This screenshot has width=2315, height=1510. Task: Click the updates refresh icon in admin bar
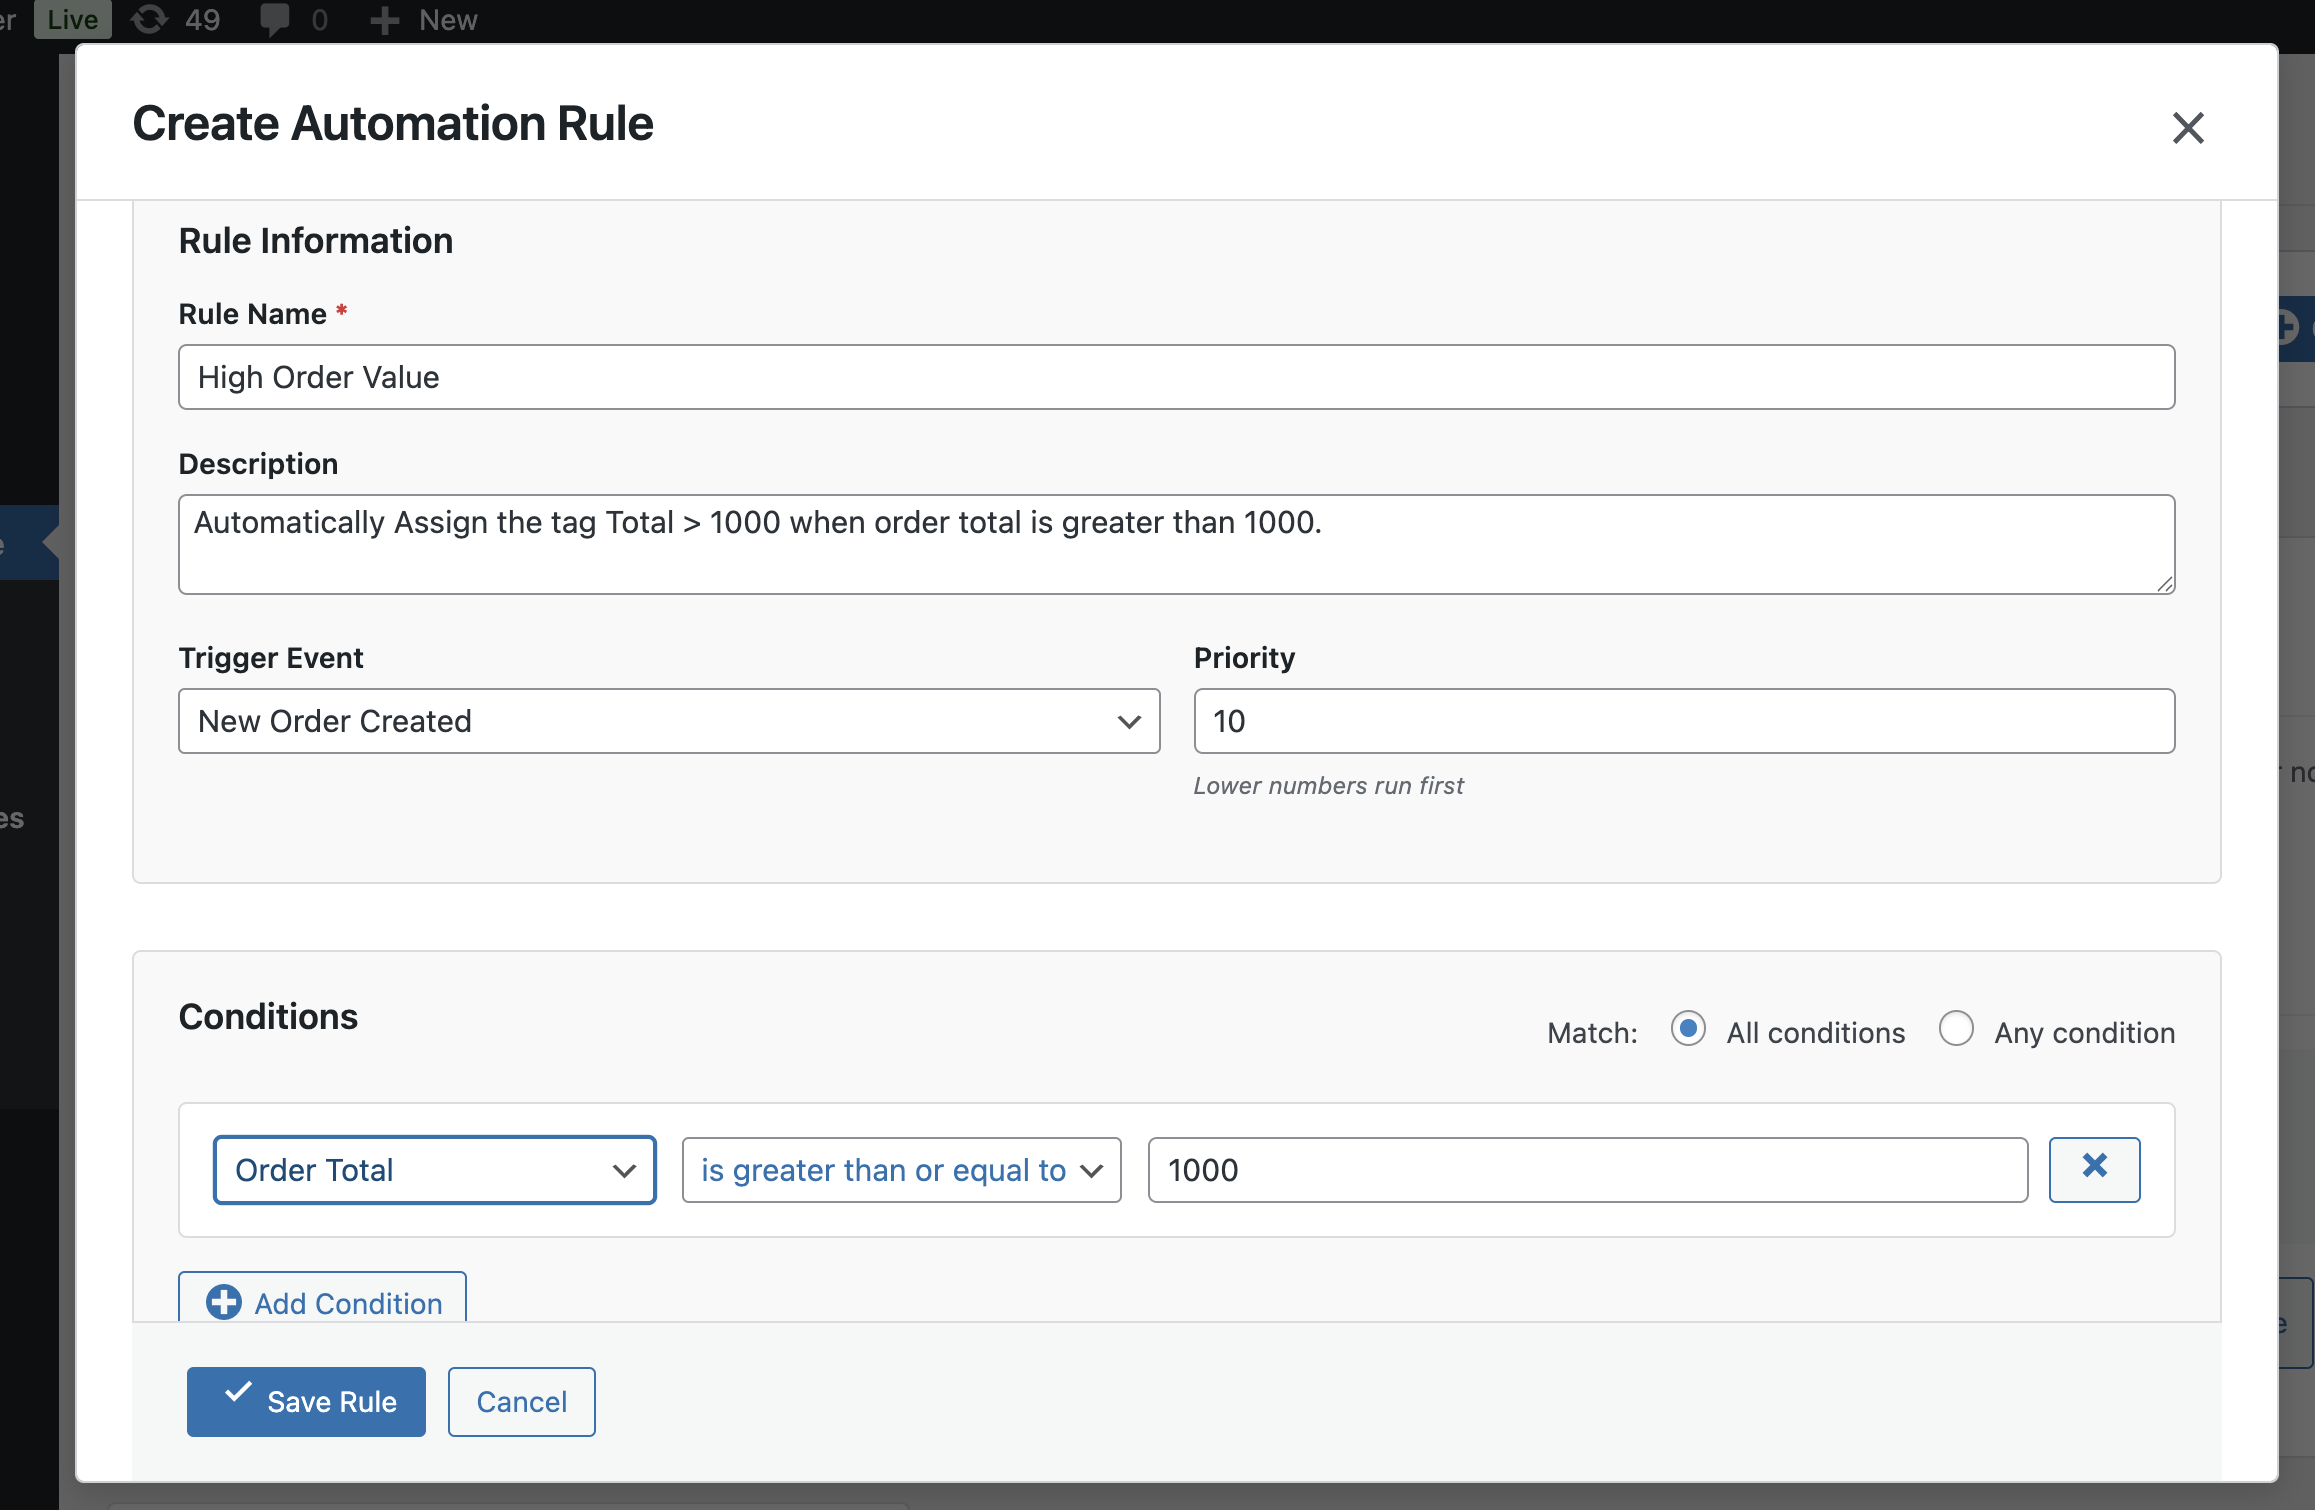pos(150,19)
